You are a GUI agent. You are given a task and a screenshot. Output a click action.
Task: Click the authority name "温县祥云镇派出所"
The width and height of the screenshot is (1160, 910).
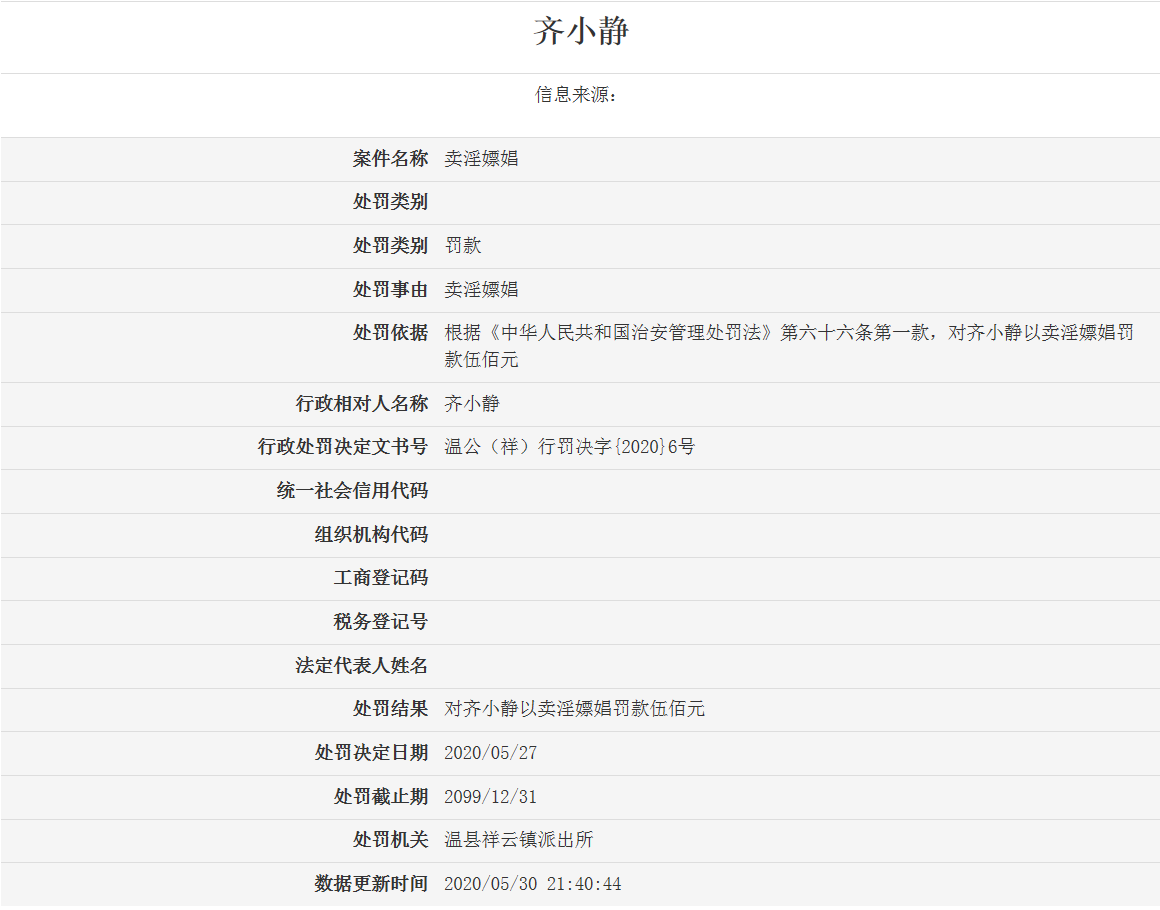click(518, 840)
